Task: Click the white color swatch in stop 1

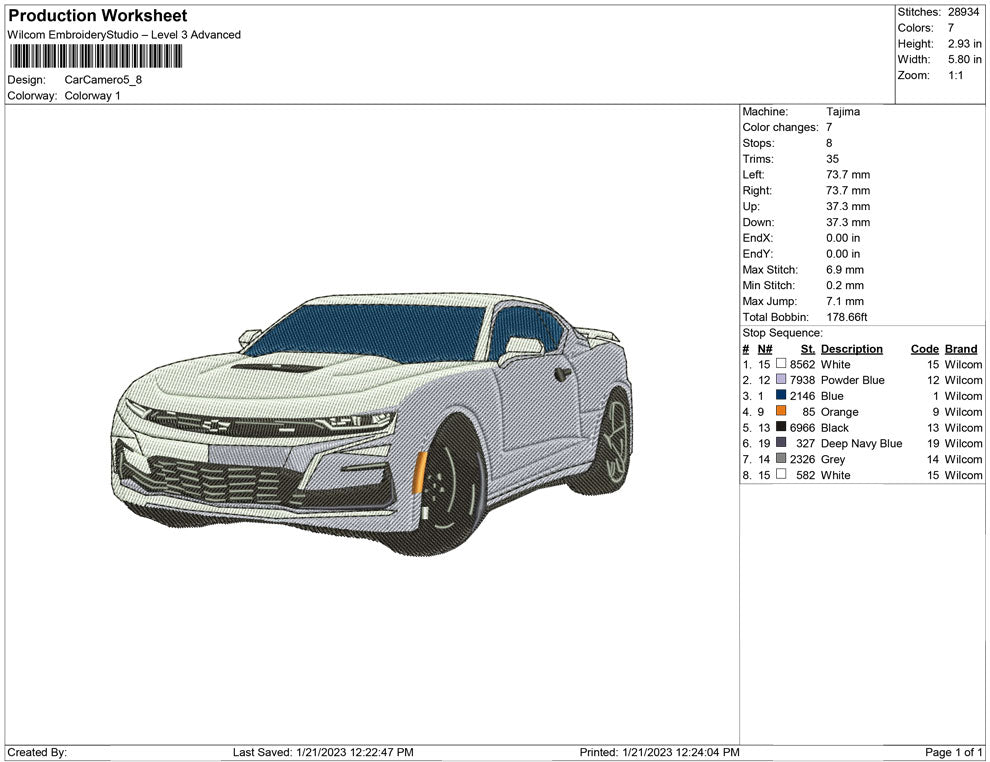Action: pyautogui.click(x=781, y=364)
